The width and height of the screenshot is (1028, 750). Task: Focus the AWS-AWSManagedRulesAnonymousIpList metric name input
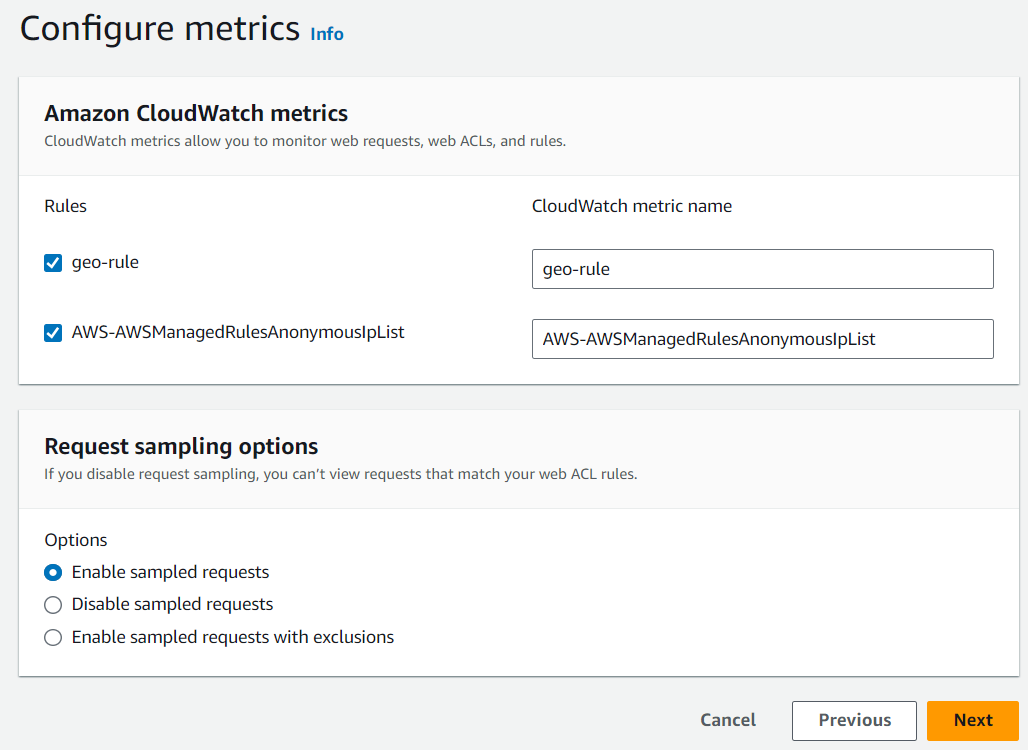pyautogui.click(x=762, y=339)
